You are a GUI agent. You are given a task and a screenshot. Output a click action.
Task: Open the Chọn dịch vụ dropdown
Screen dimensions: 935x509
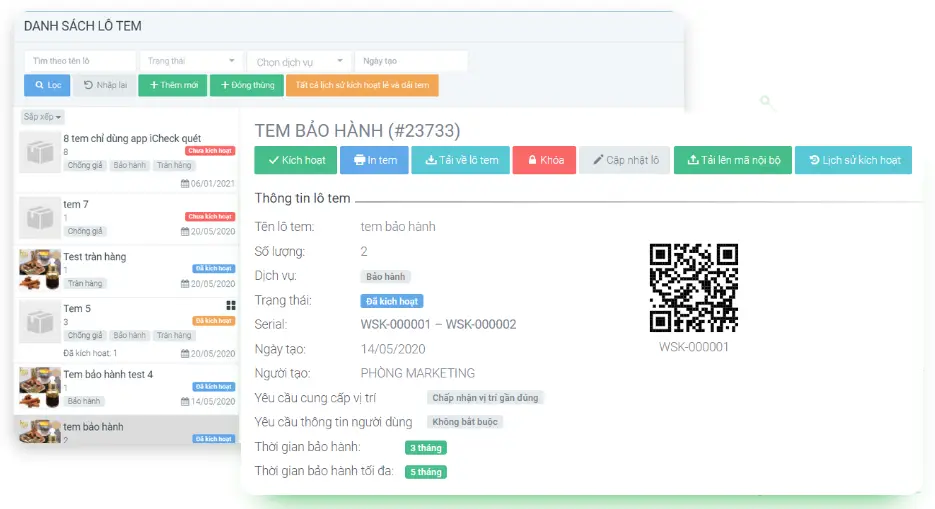coord(299,62)
